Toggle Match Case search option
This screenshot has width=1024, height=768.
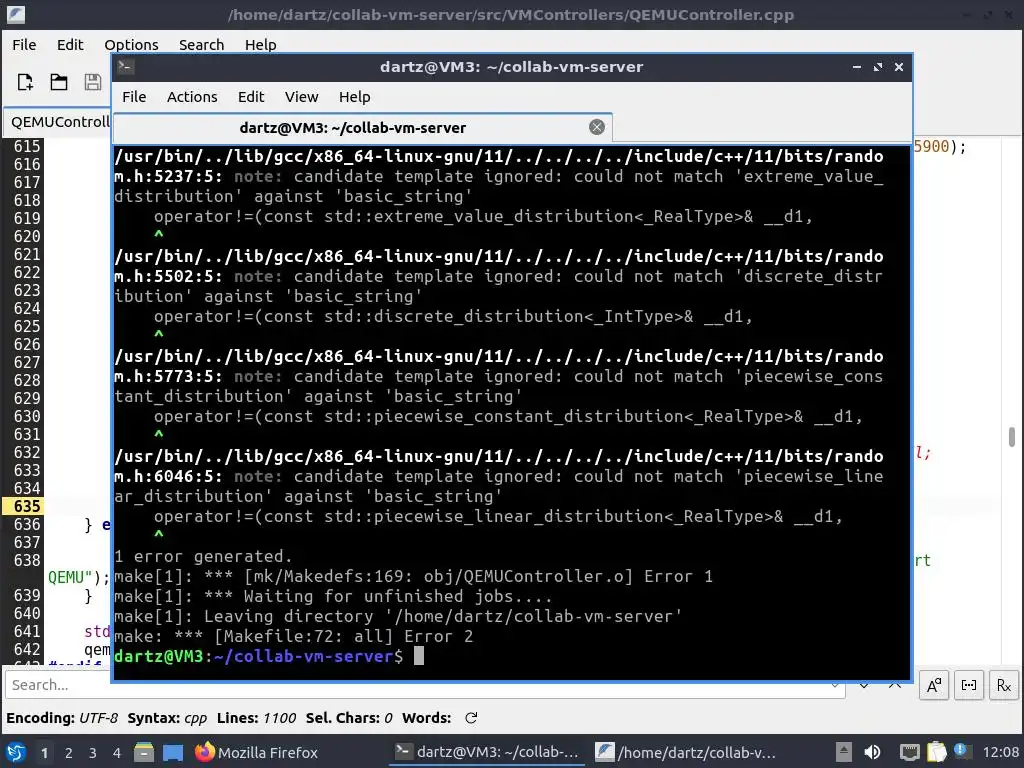tap(934, 685)
